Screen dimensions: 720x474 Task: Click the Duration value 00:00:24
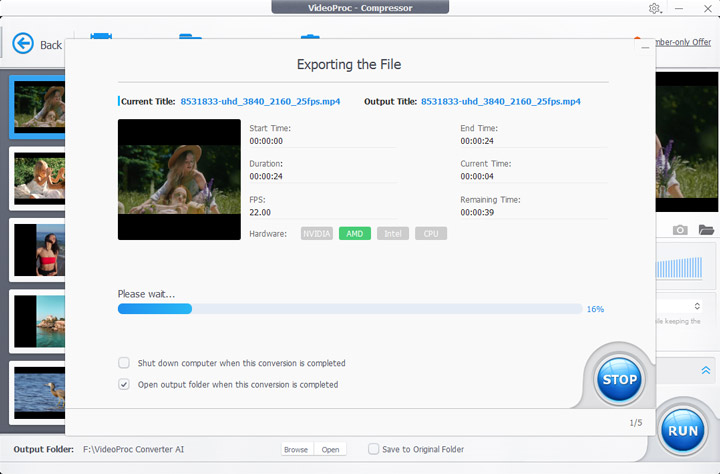(266, 176)
